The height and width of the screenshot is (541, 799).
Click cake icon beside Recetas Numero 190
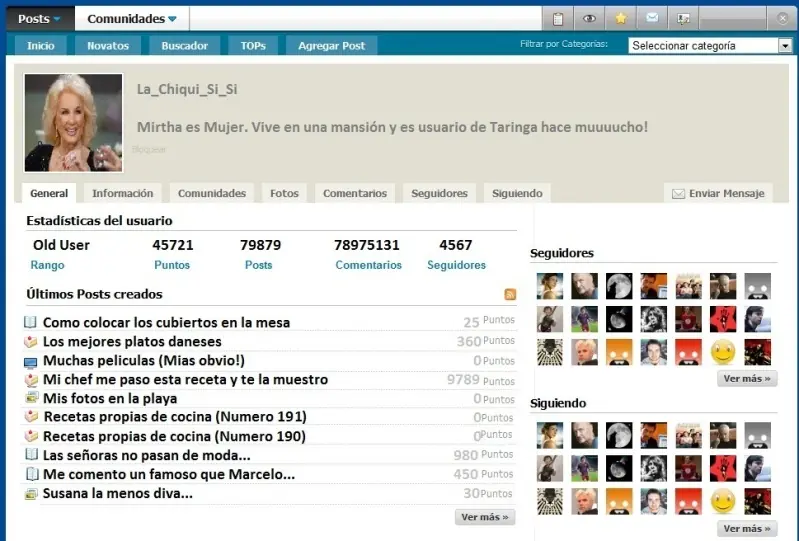pyautogui.click(x=31, y=436)
